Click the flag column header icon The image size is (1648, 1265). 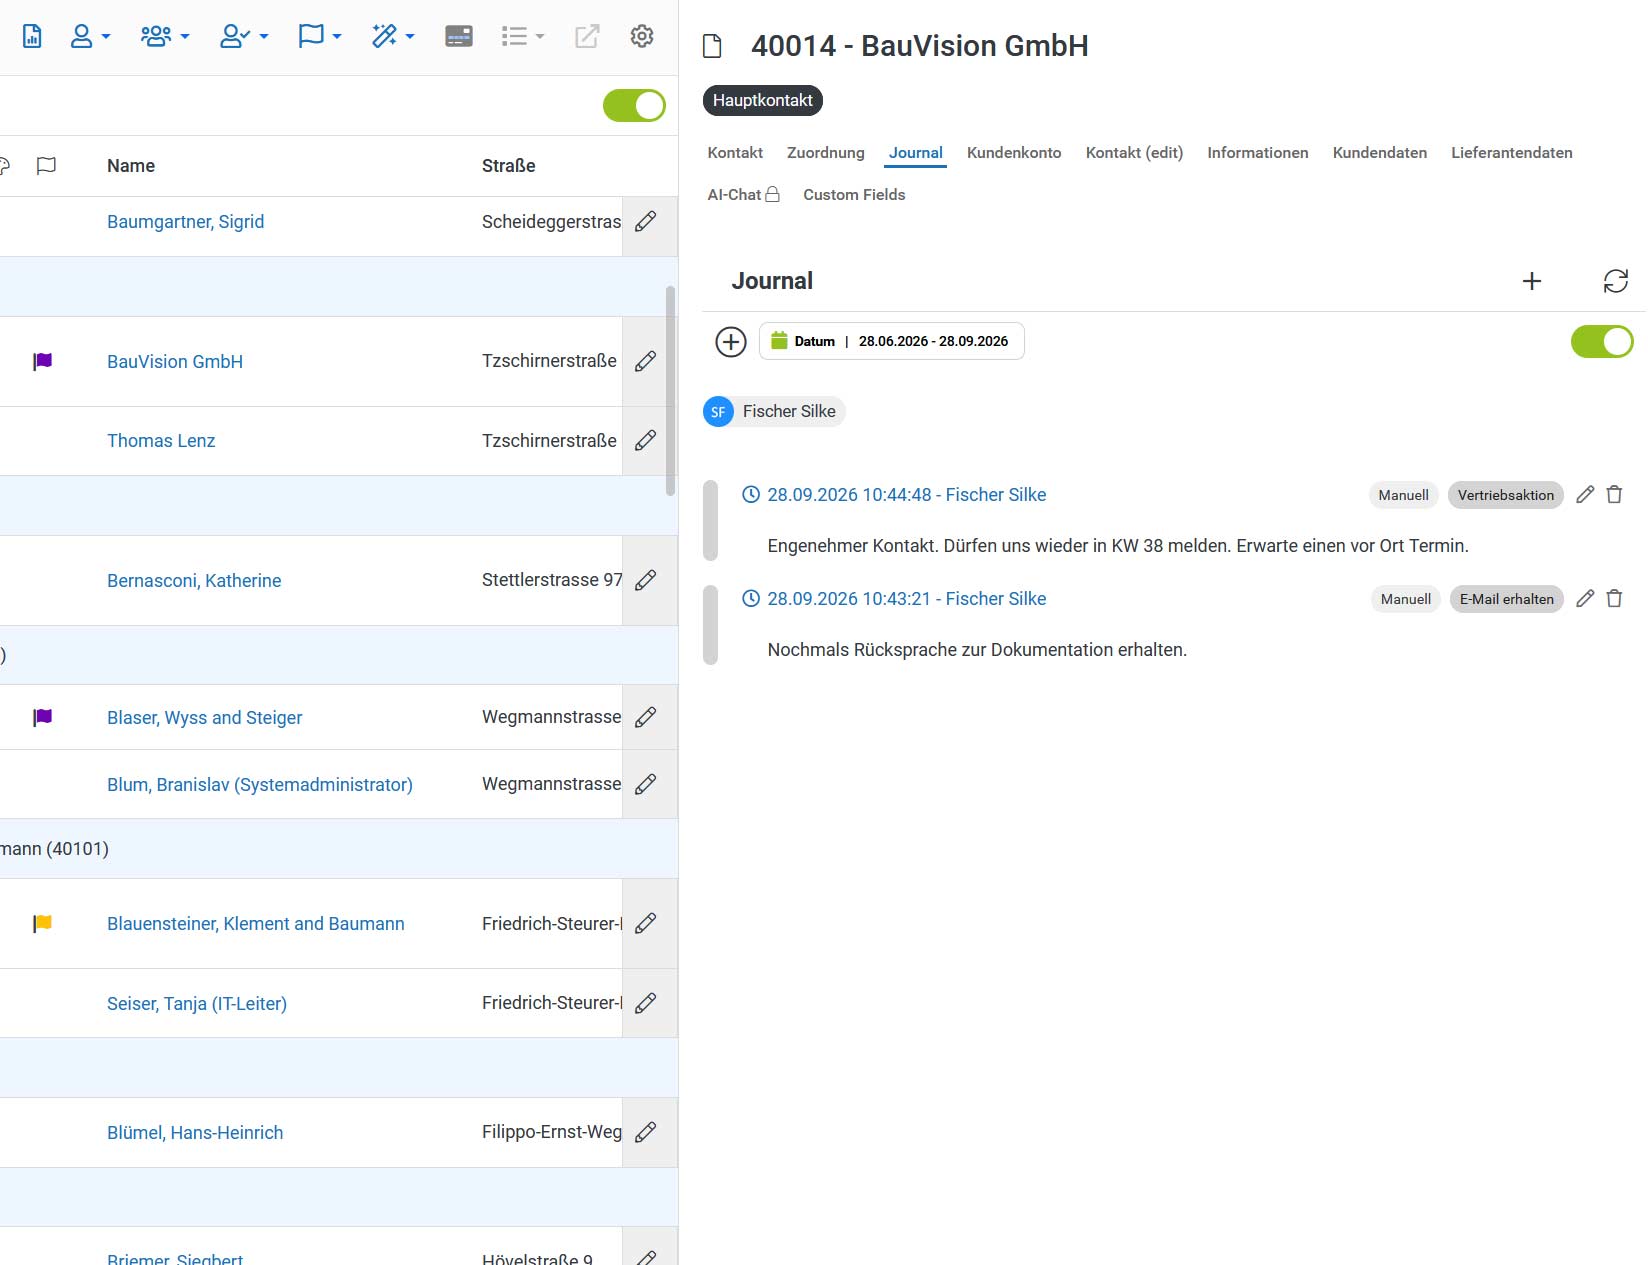[x=46, y=165]
